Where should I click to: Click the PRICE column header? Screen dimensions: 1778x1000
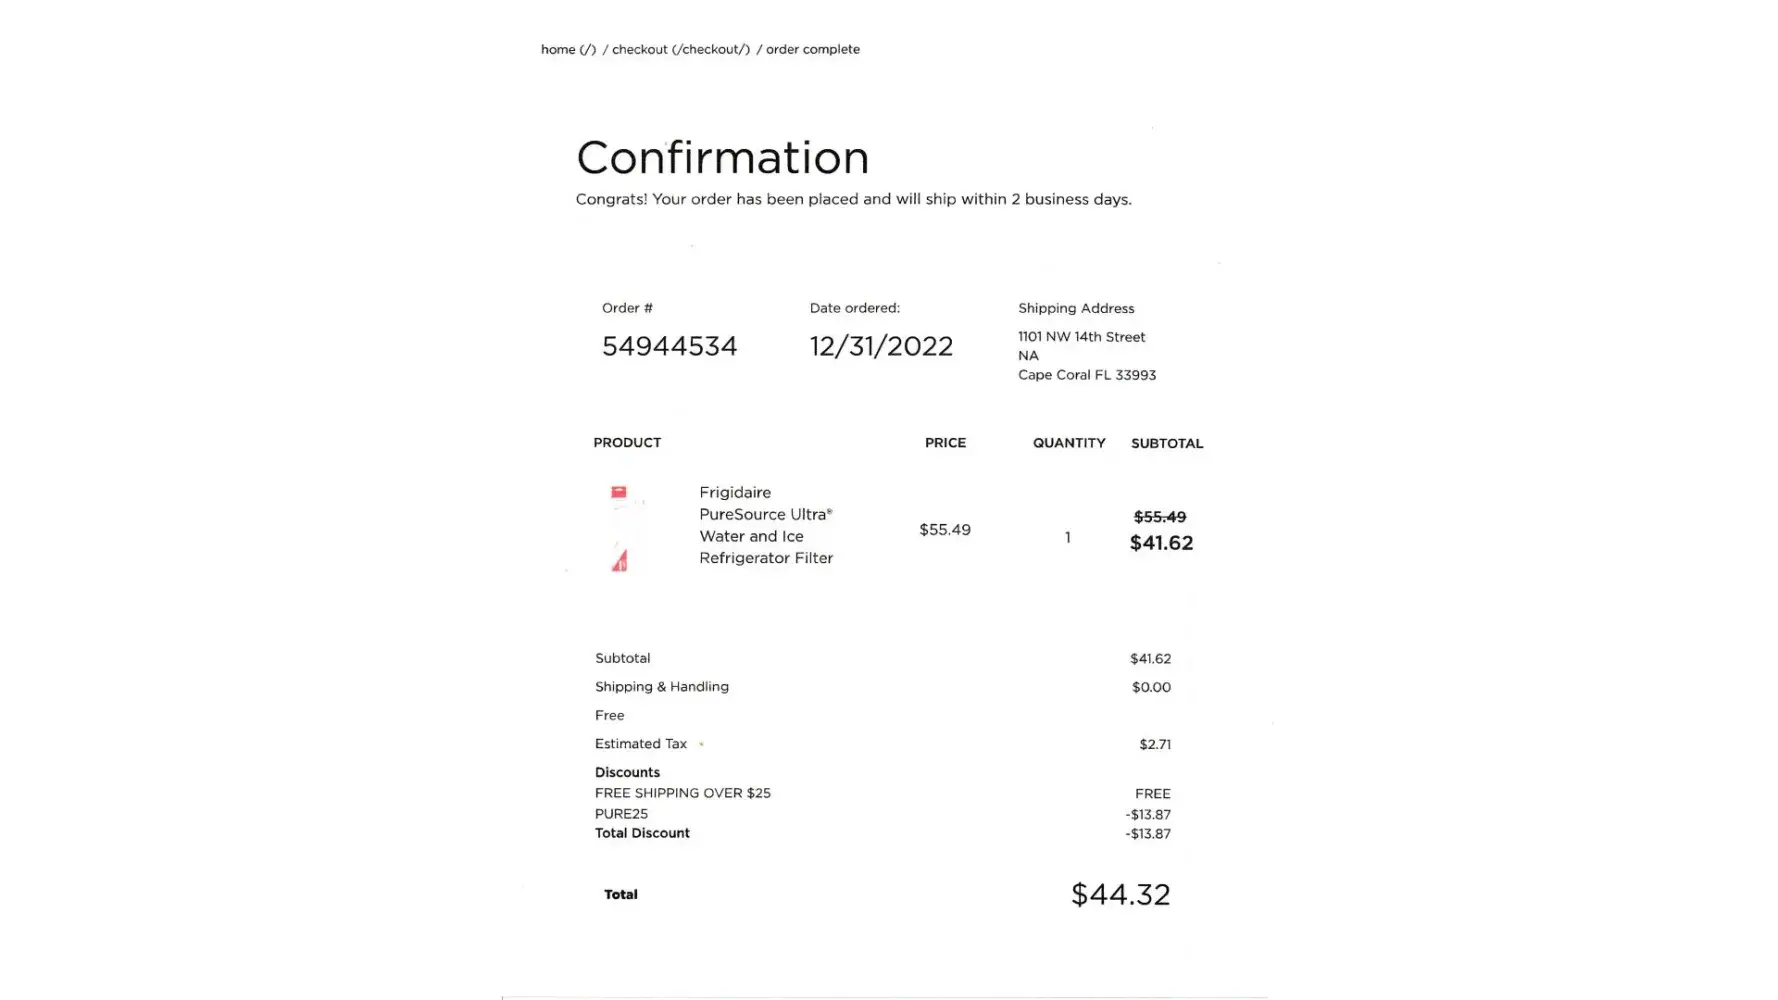[x=945, y=443]
